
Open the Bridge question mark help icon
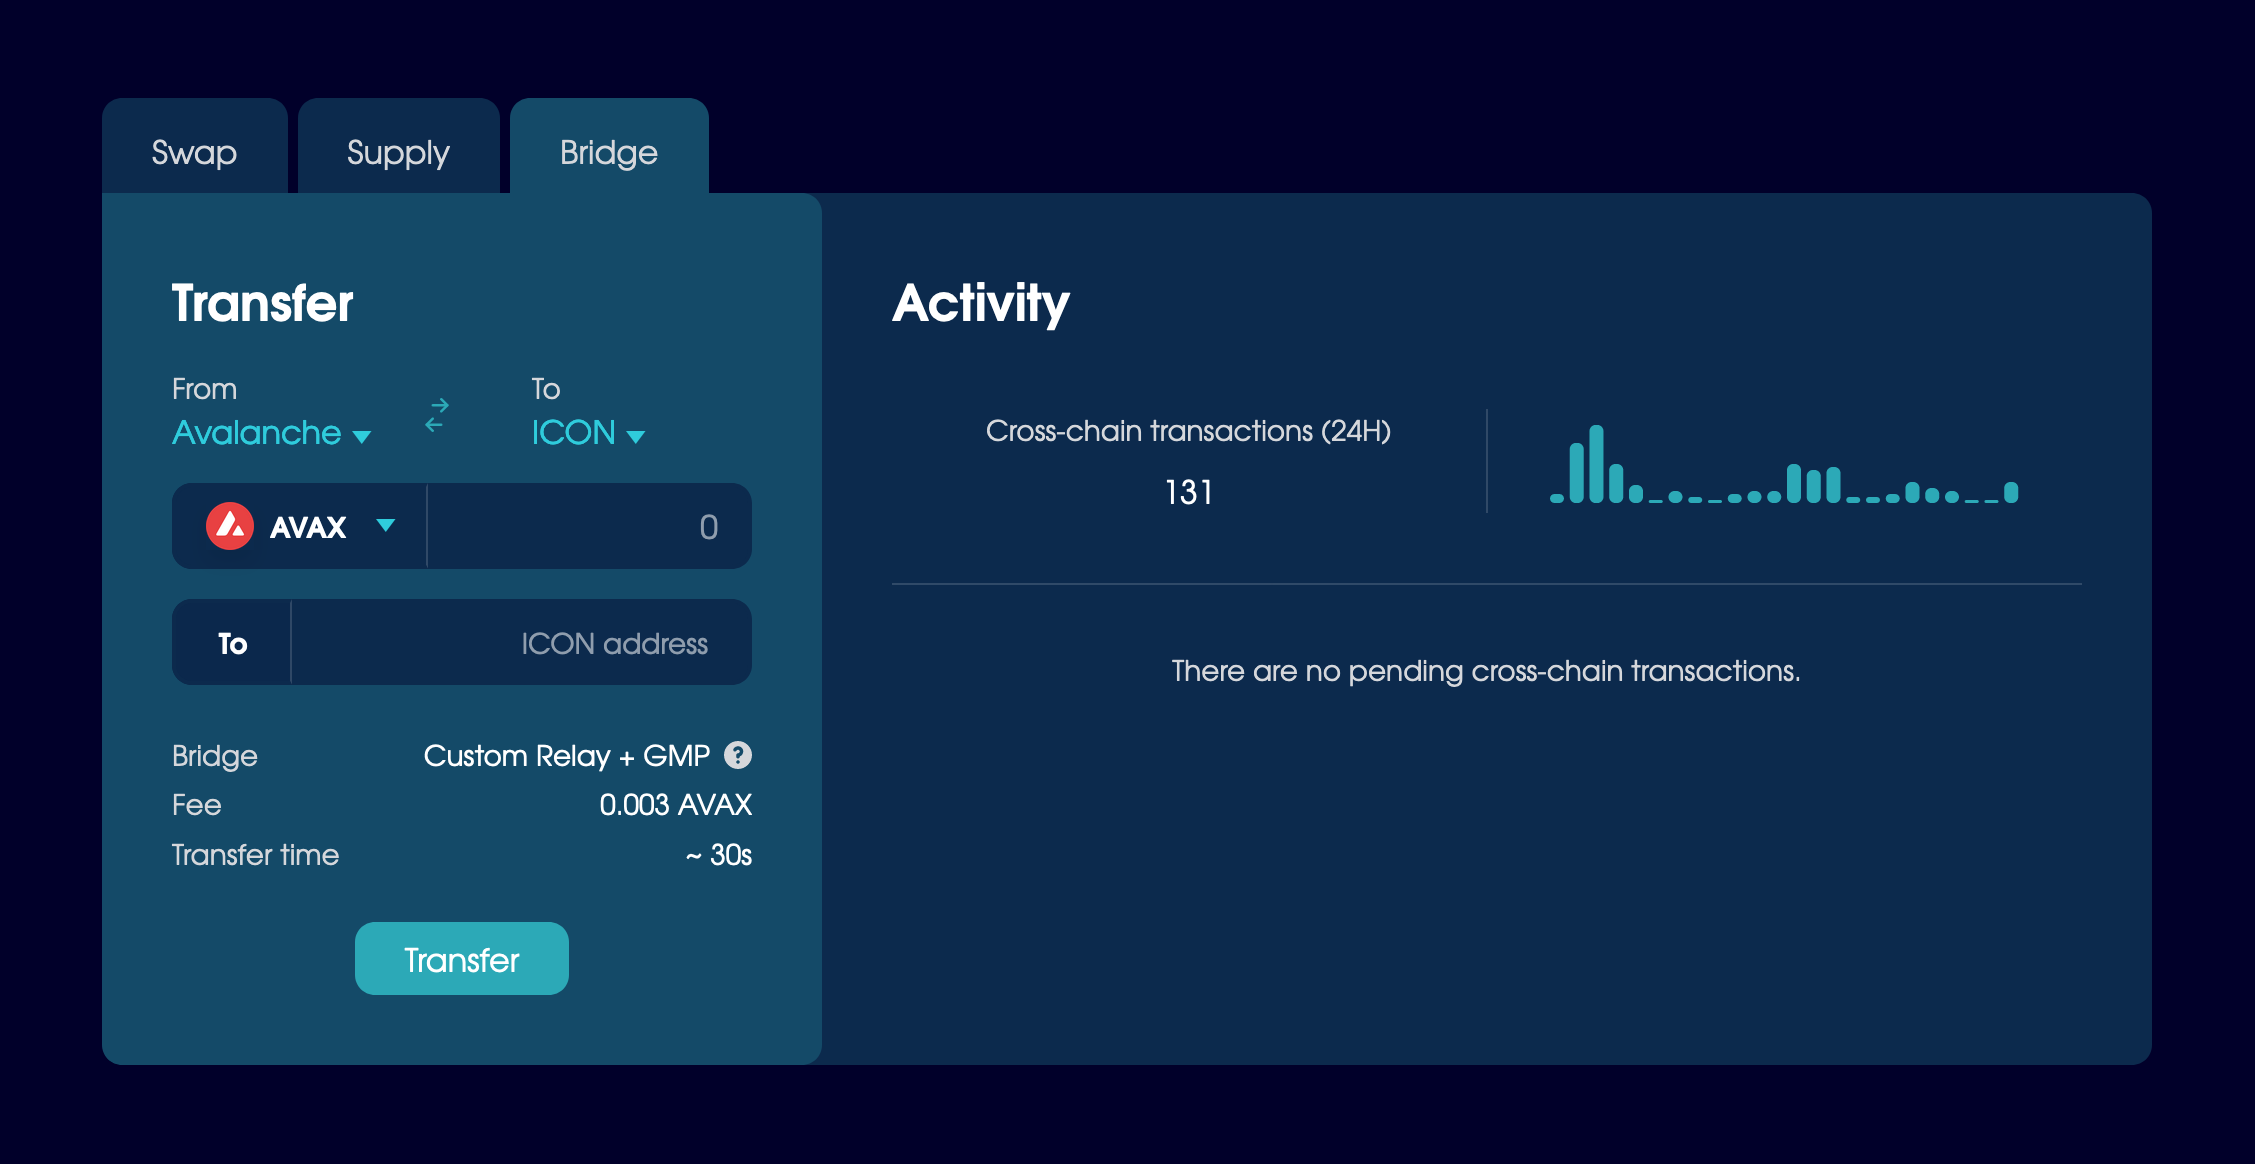(x=738, y=755)
